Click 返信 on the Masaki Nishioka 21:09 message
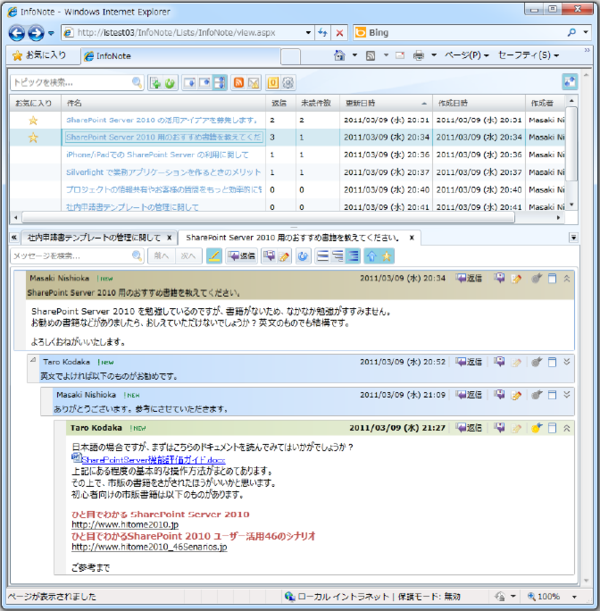600x611 pixels. coord(469,395)
